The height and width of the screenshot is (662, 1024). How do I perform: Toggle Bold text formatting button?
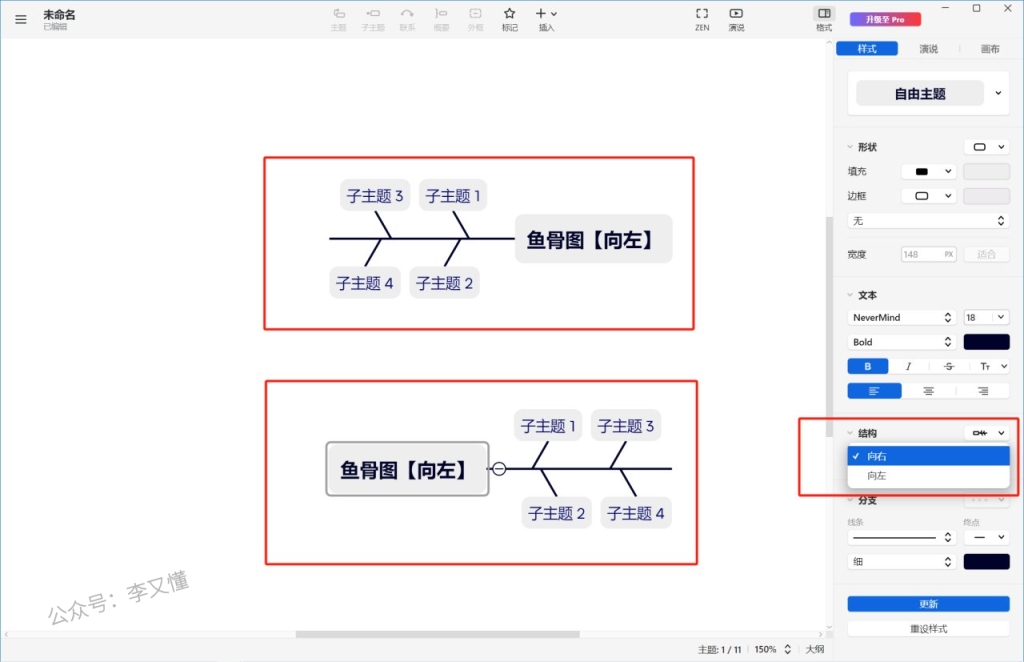point(867,367)
